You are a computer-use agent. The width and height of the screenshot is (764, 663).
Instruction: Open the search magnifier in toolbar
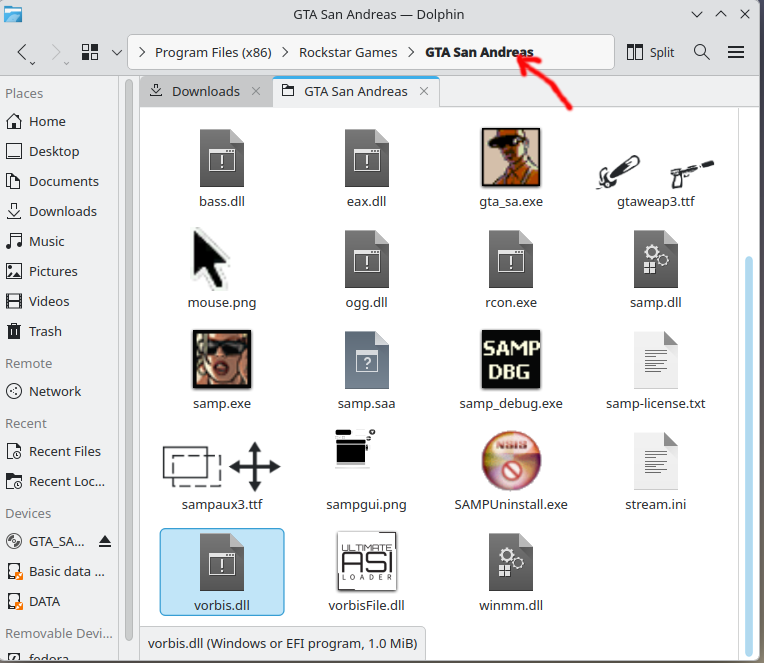coord(701,52)
